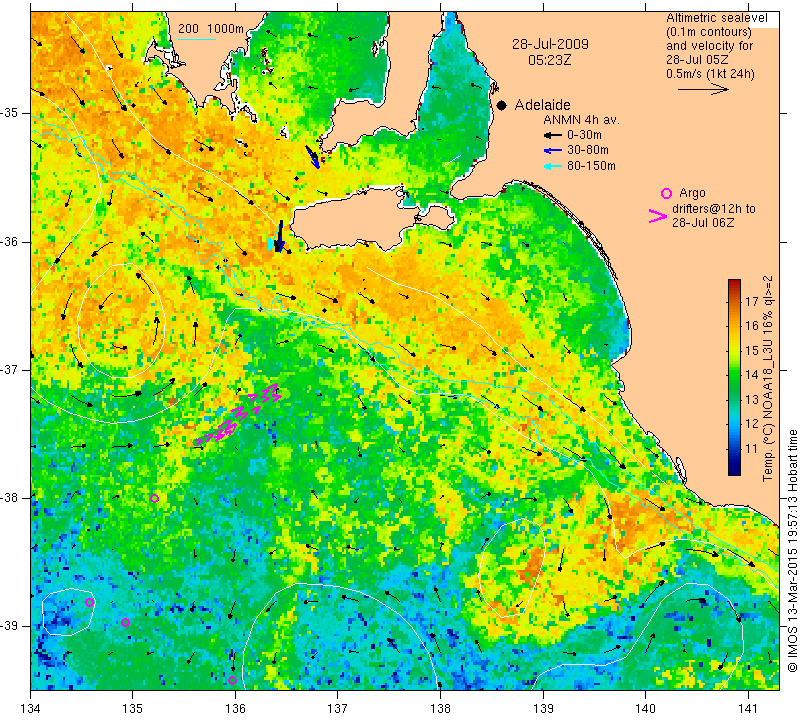800x720 pixels.
Task: Click the '28-Jul 06Z' drifter legend text
Action: point(703,222)
